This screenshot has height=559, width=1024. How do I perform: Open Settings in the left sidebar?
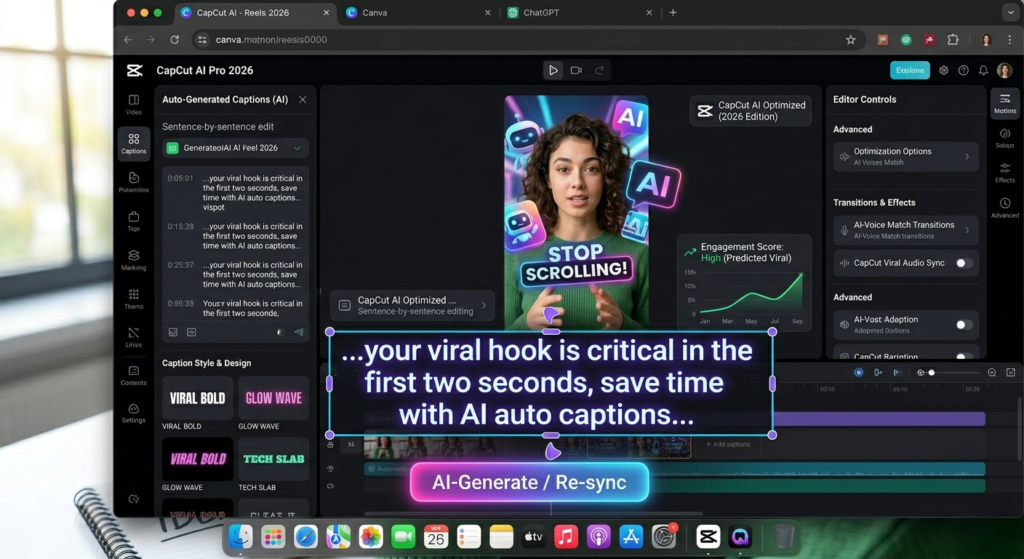134,413
